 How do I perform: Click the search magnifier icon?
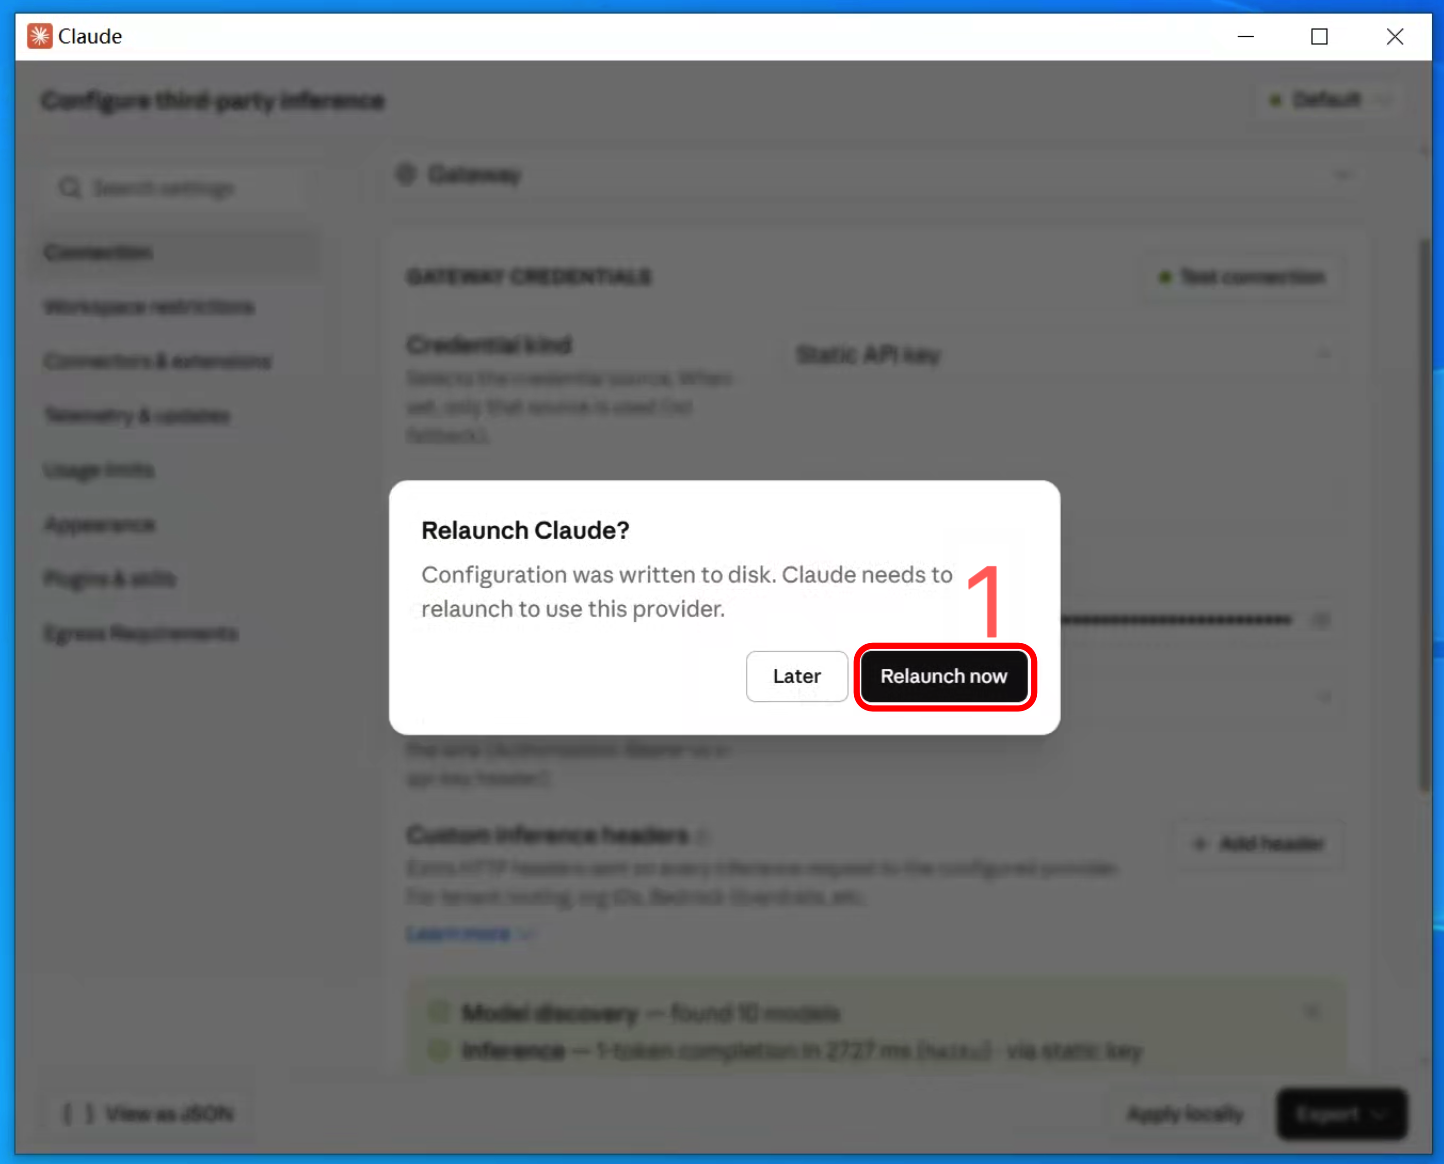[70, 188]
